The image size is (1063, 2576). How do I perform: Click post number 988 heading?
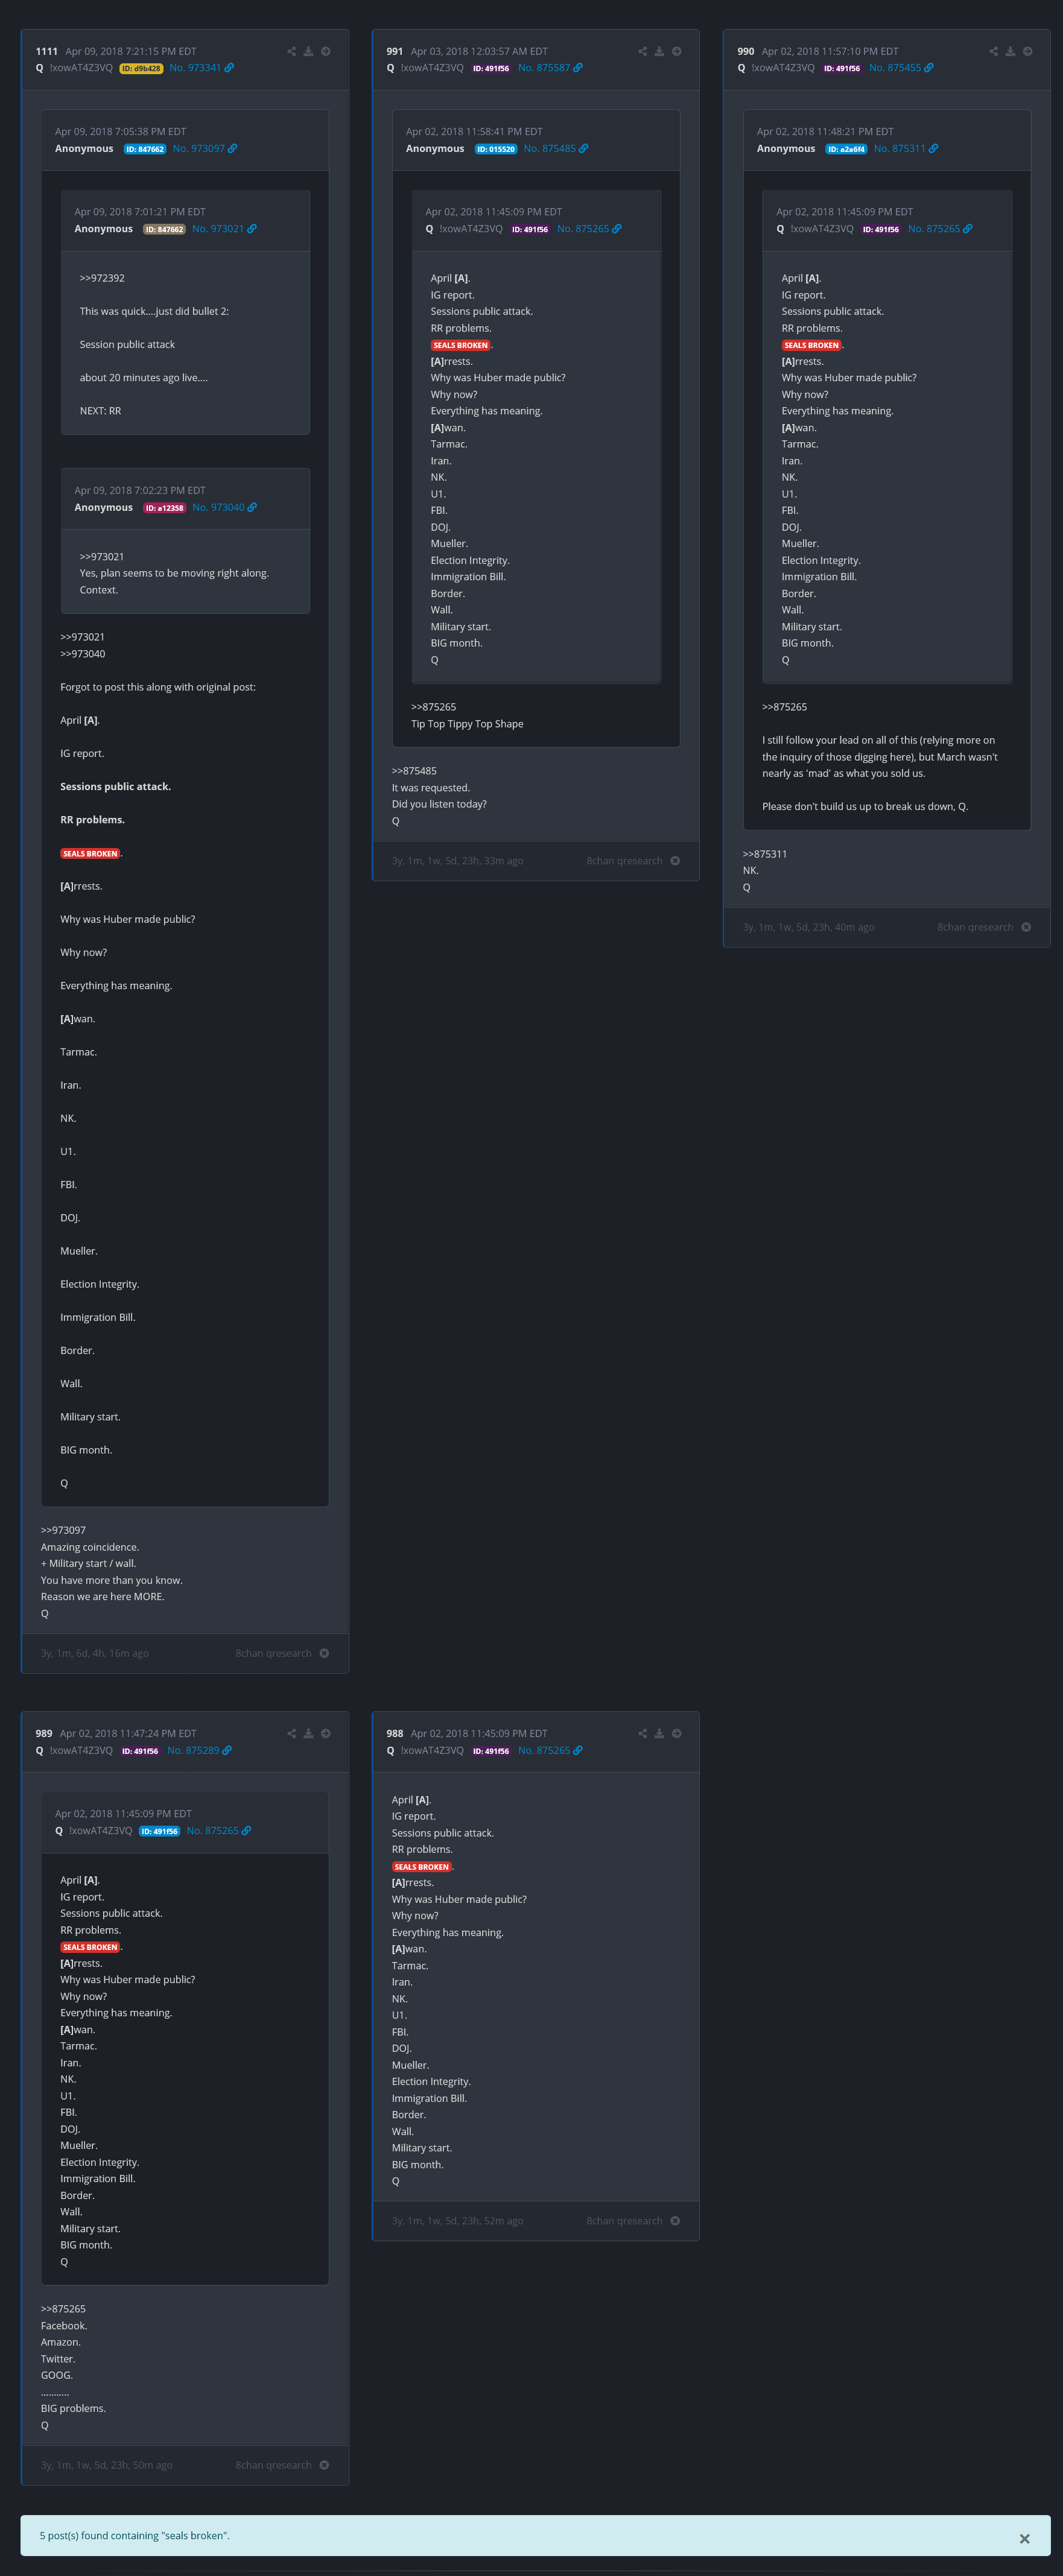click(395, 1733)
